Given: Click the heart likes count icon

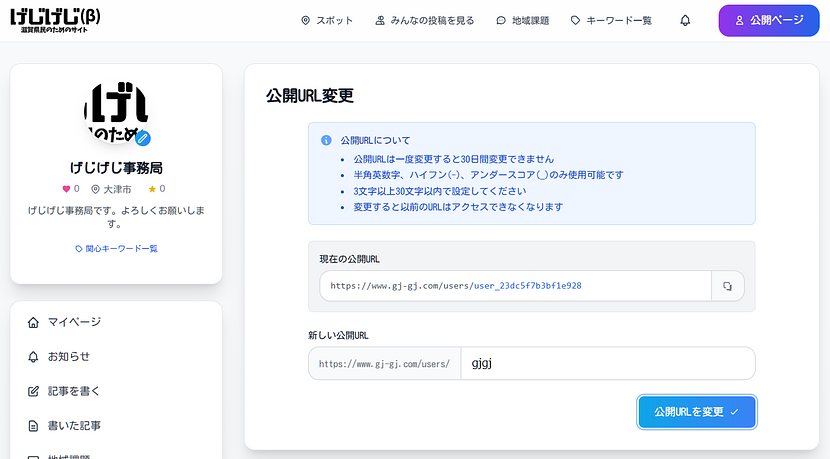Looking at the screenshot, I should point(66,188).
